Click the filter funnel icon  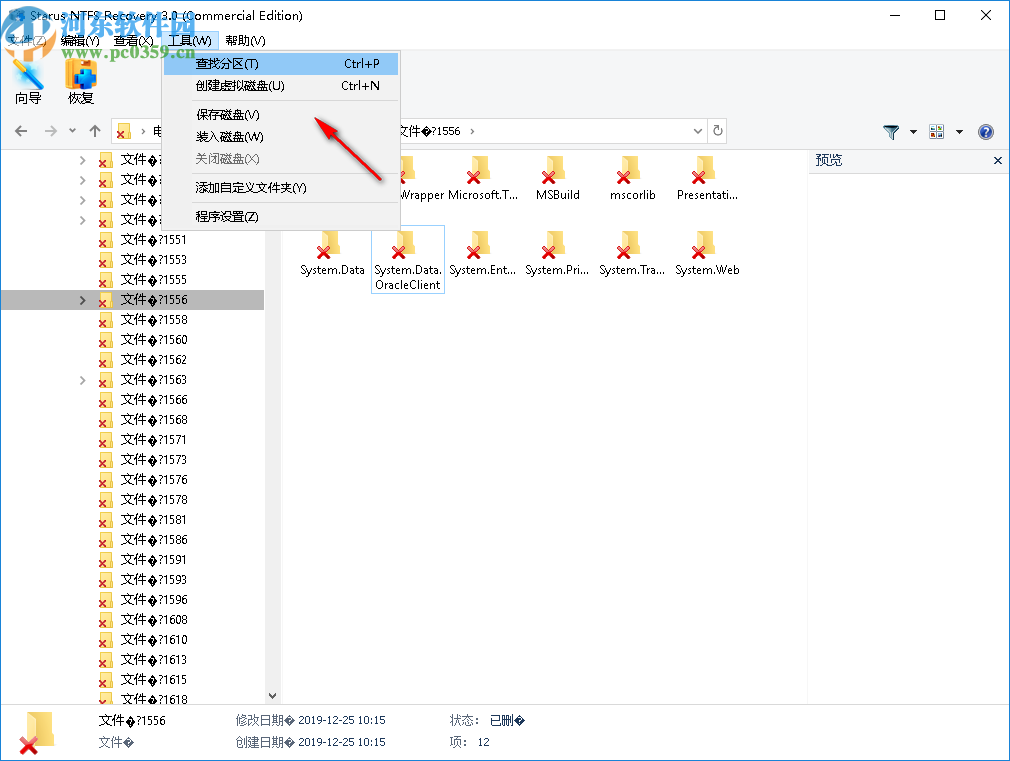pos(890,131)
